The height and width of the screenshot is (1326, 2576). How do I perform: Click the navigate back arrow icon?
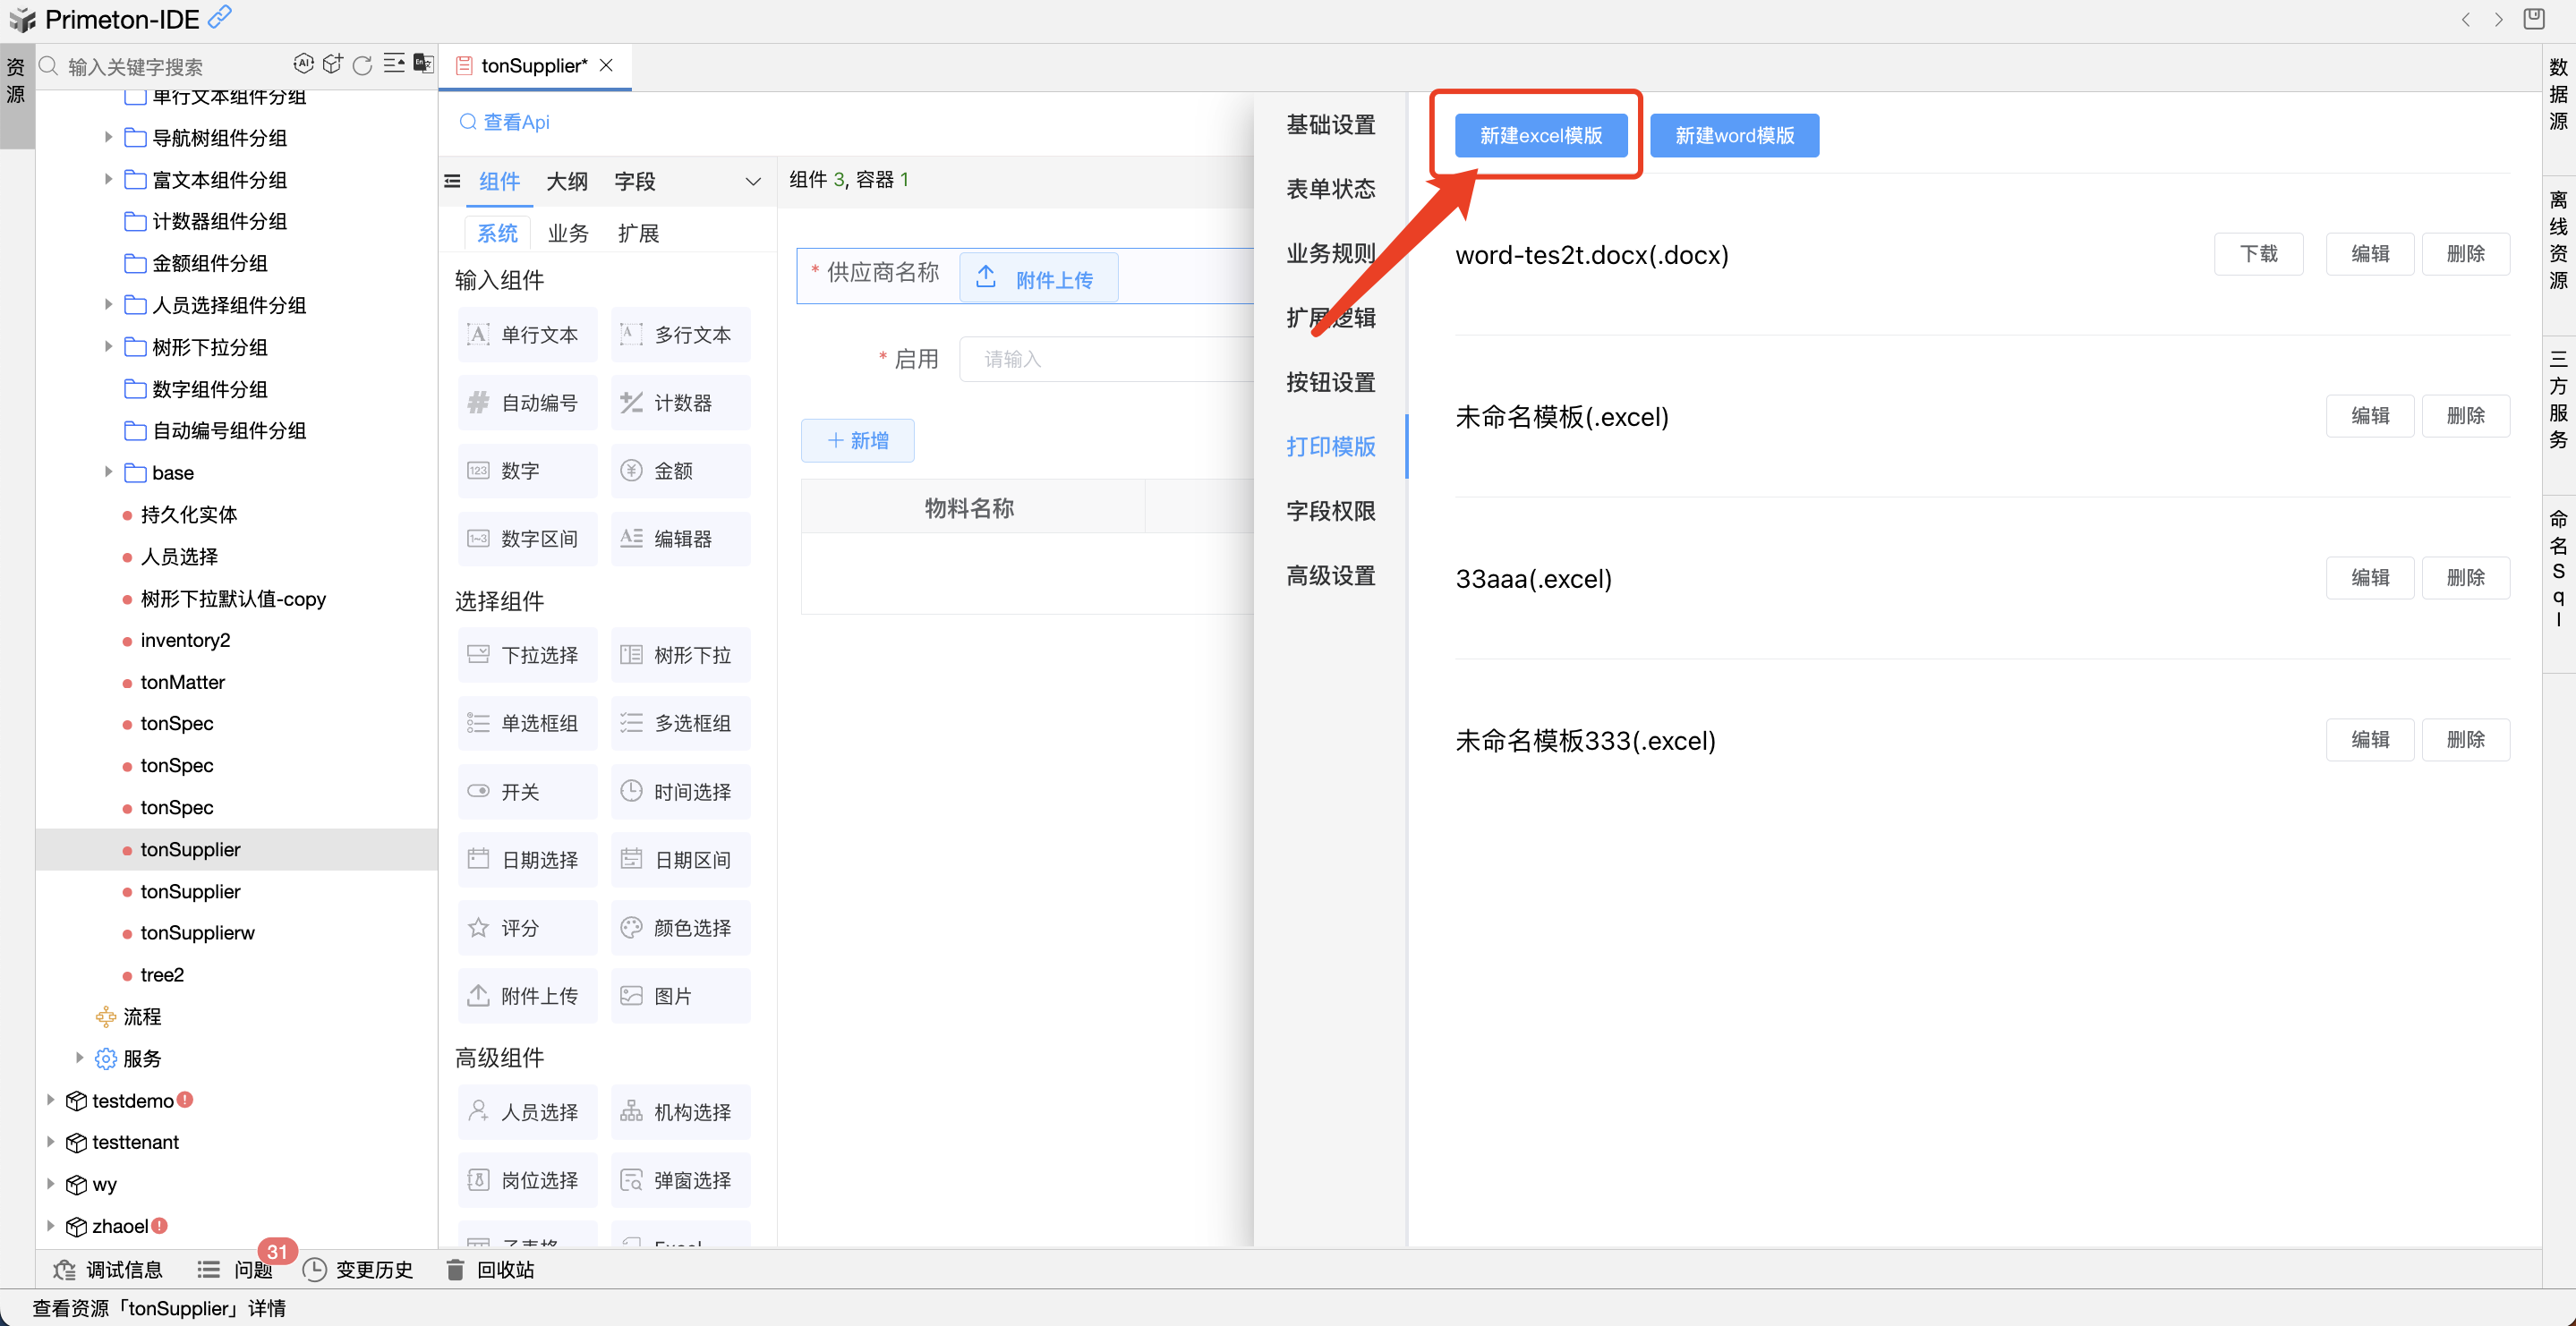click(x=2466, y=19)
